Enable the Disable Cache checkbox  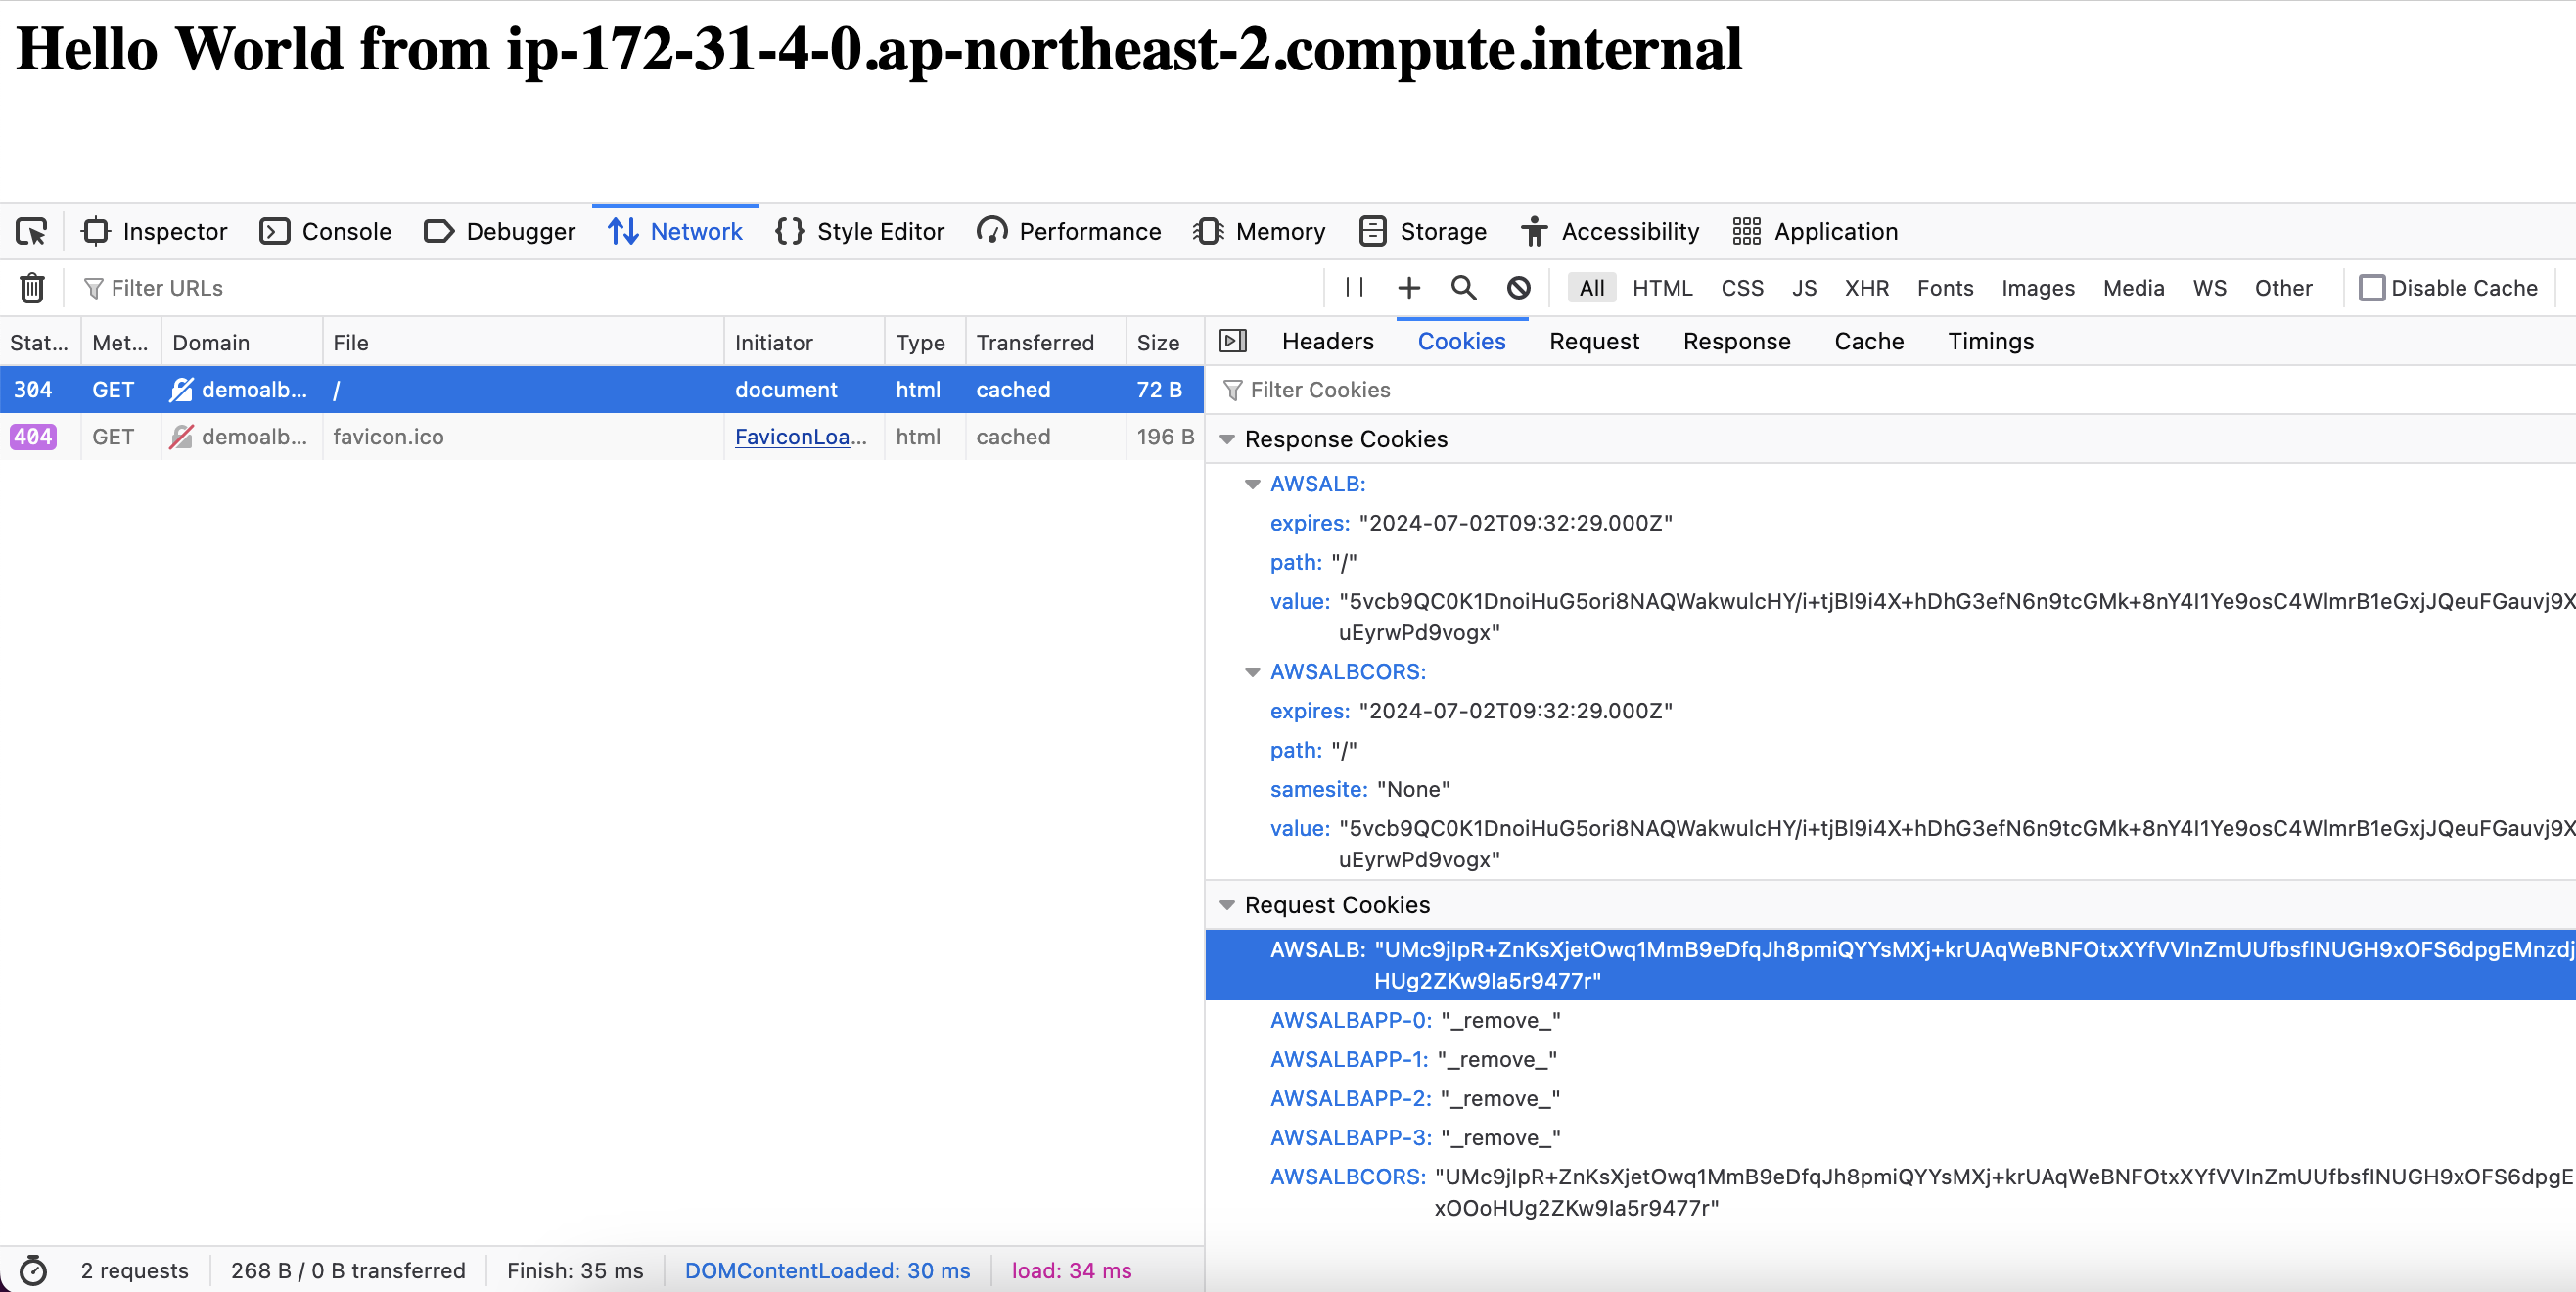click(x=2371, y=288)
